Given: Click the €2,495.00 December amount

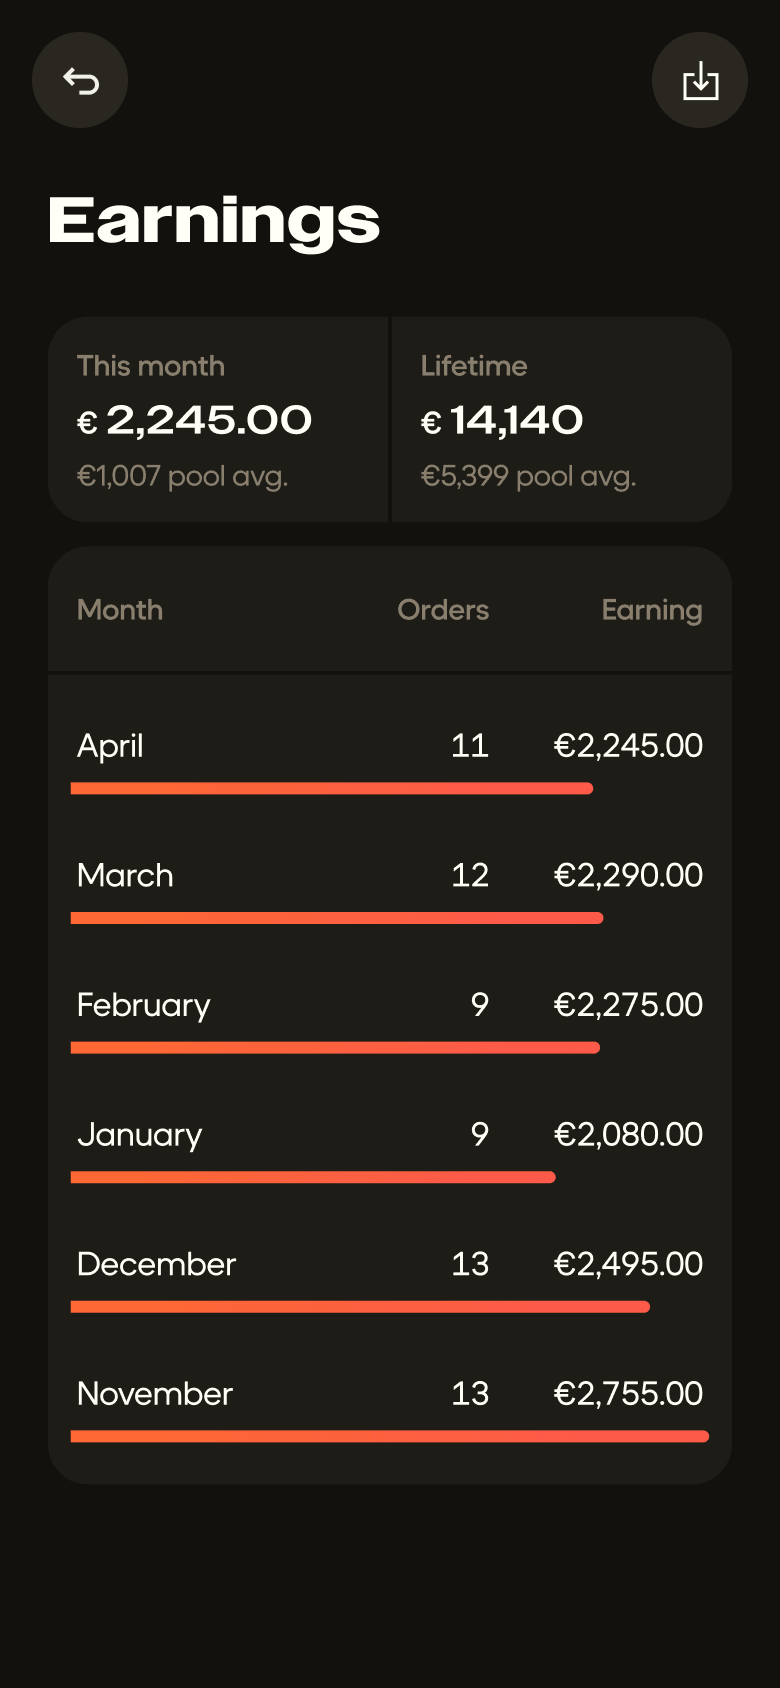Looking at the screenshot, I should (x=628, y=1264).
